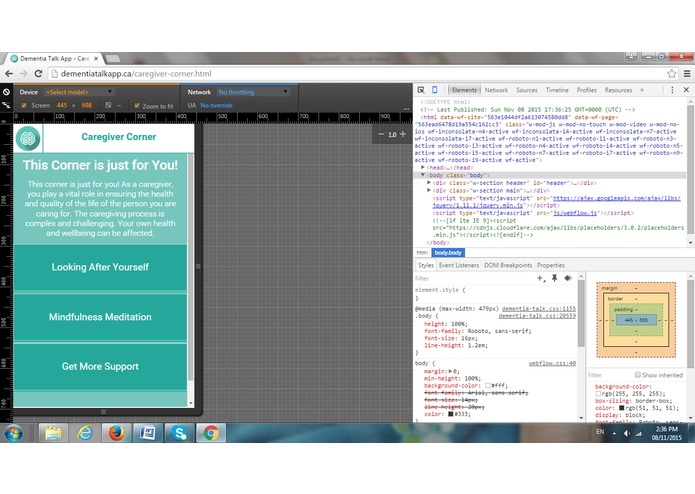Click the pin element state icon
Image resolution: width=695 pixels, height=494 pixels.
(554, 278)
